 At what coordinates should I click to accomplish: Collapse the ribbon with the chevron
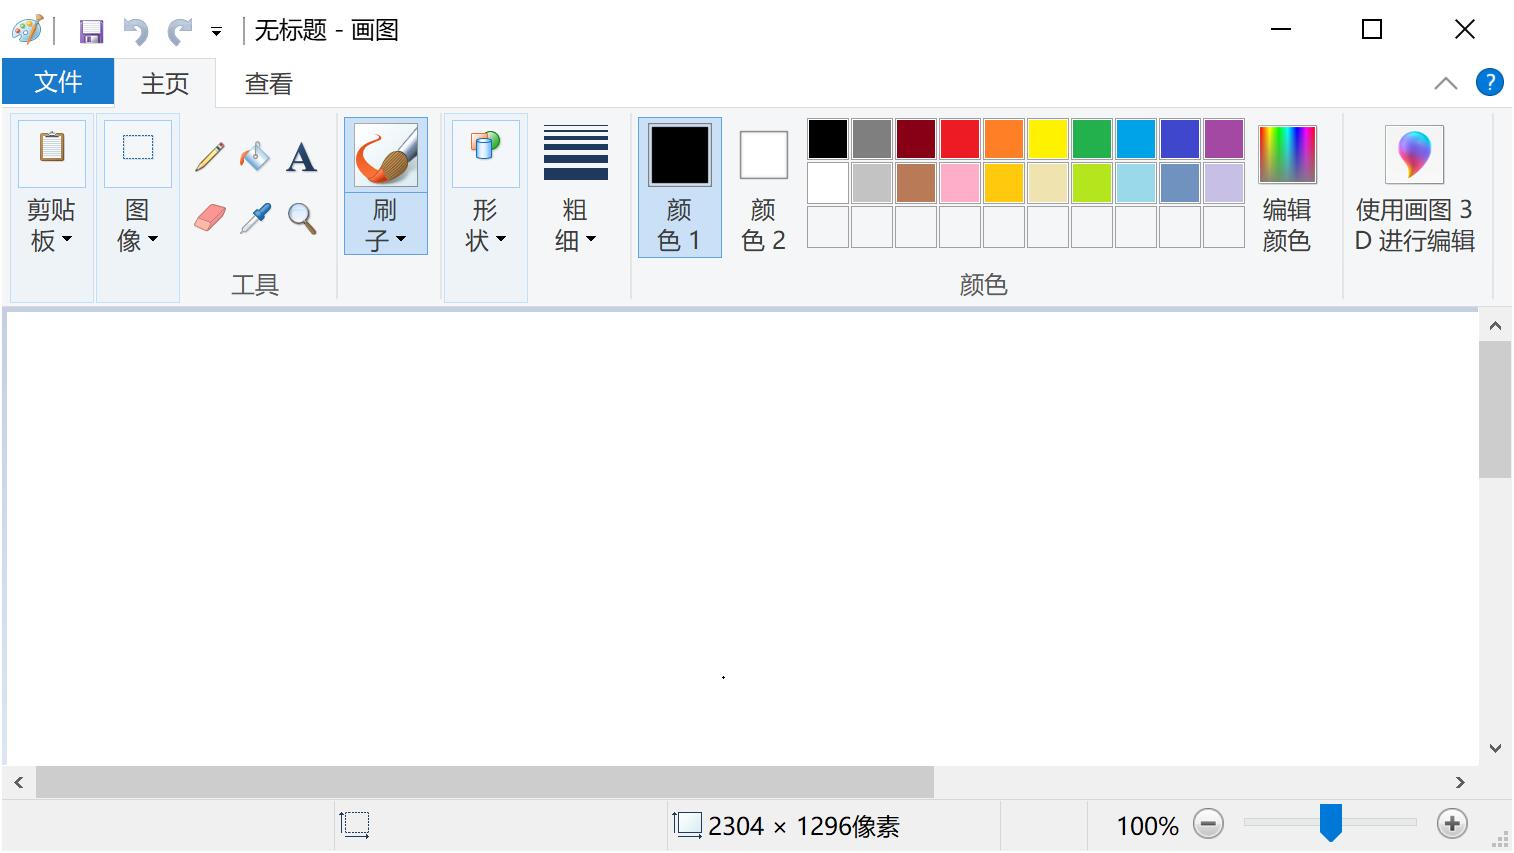coord(1445,84)
